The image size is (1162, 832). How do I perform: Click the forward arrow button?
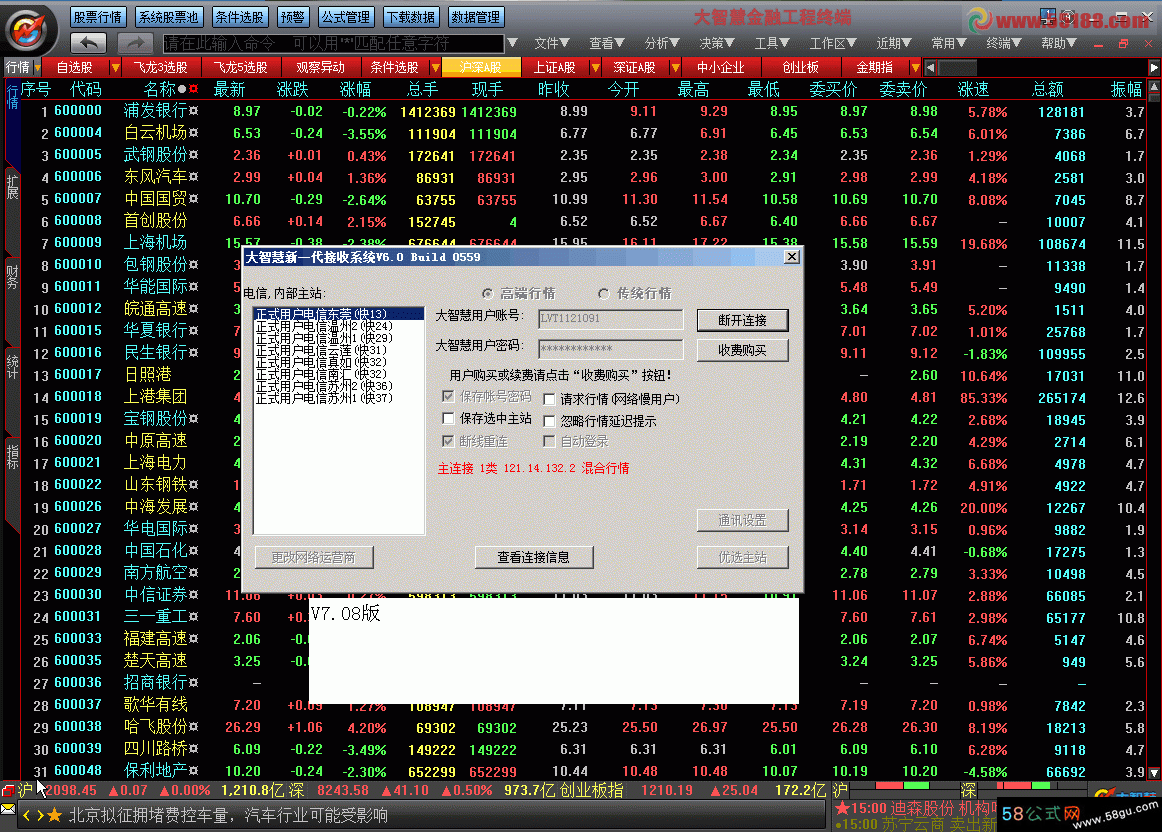135,42
